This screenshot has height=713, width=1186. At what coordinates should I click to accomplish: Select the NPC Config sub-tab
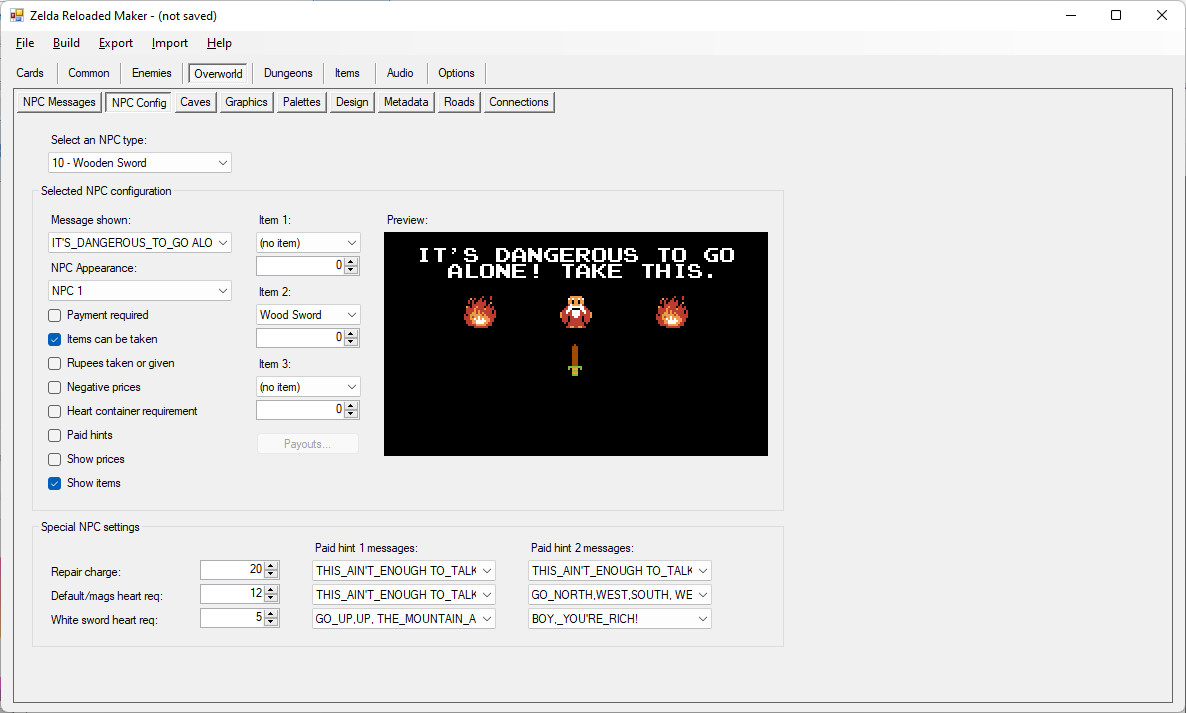coord(139,102)
